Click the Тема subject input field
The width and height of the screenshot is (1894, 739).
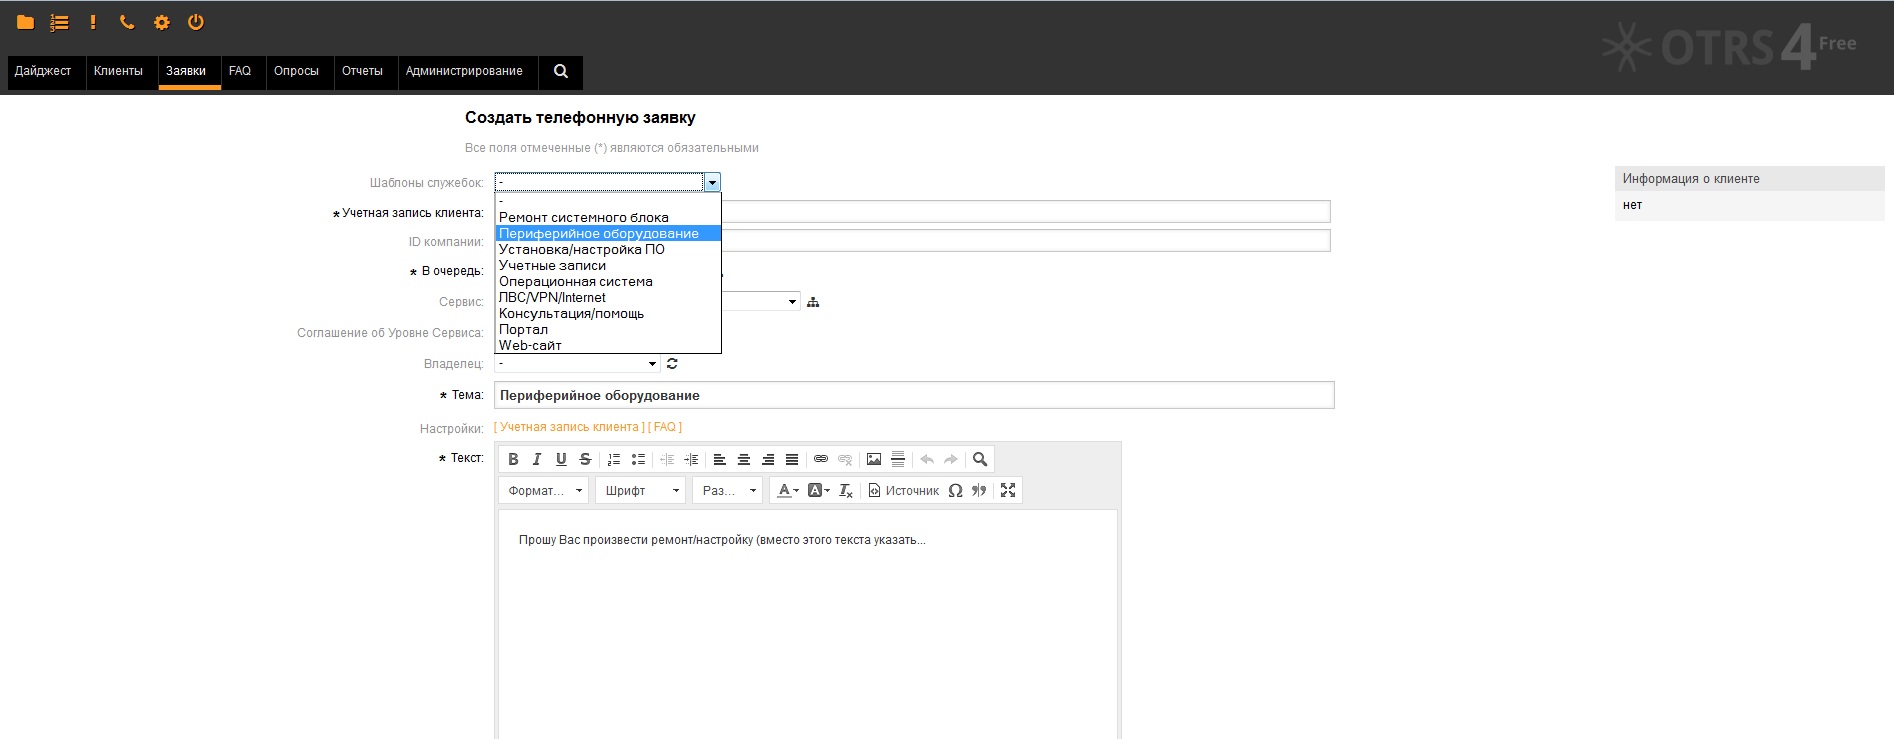tap(914, 395)
